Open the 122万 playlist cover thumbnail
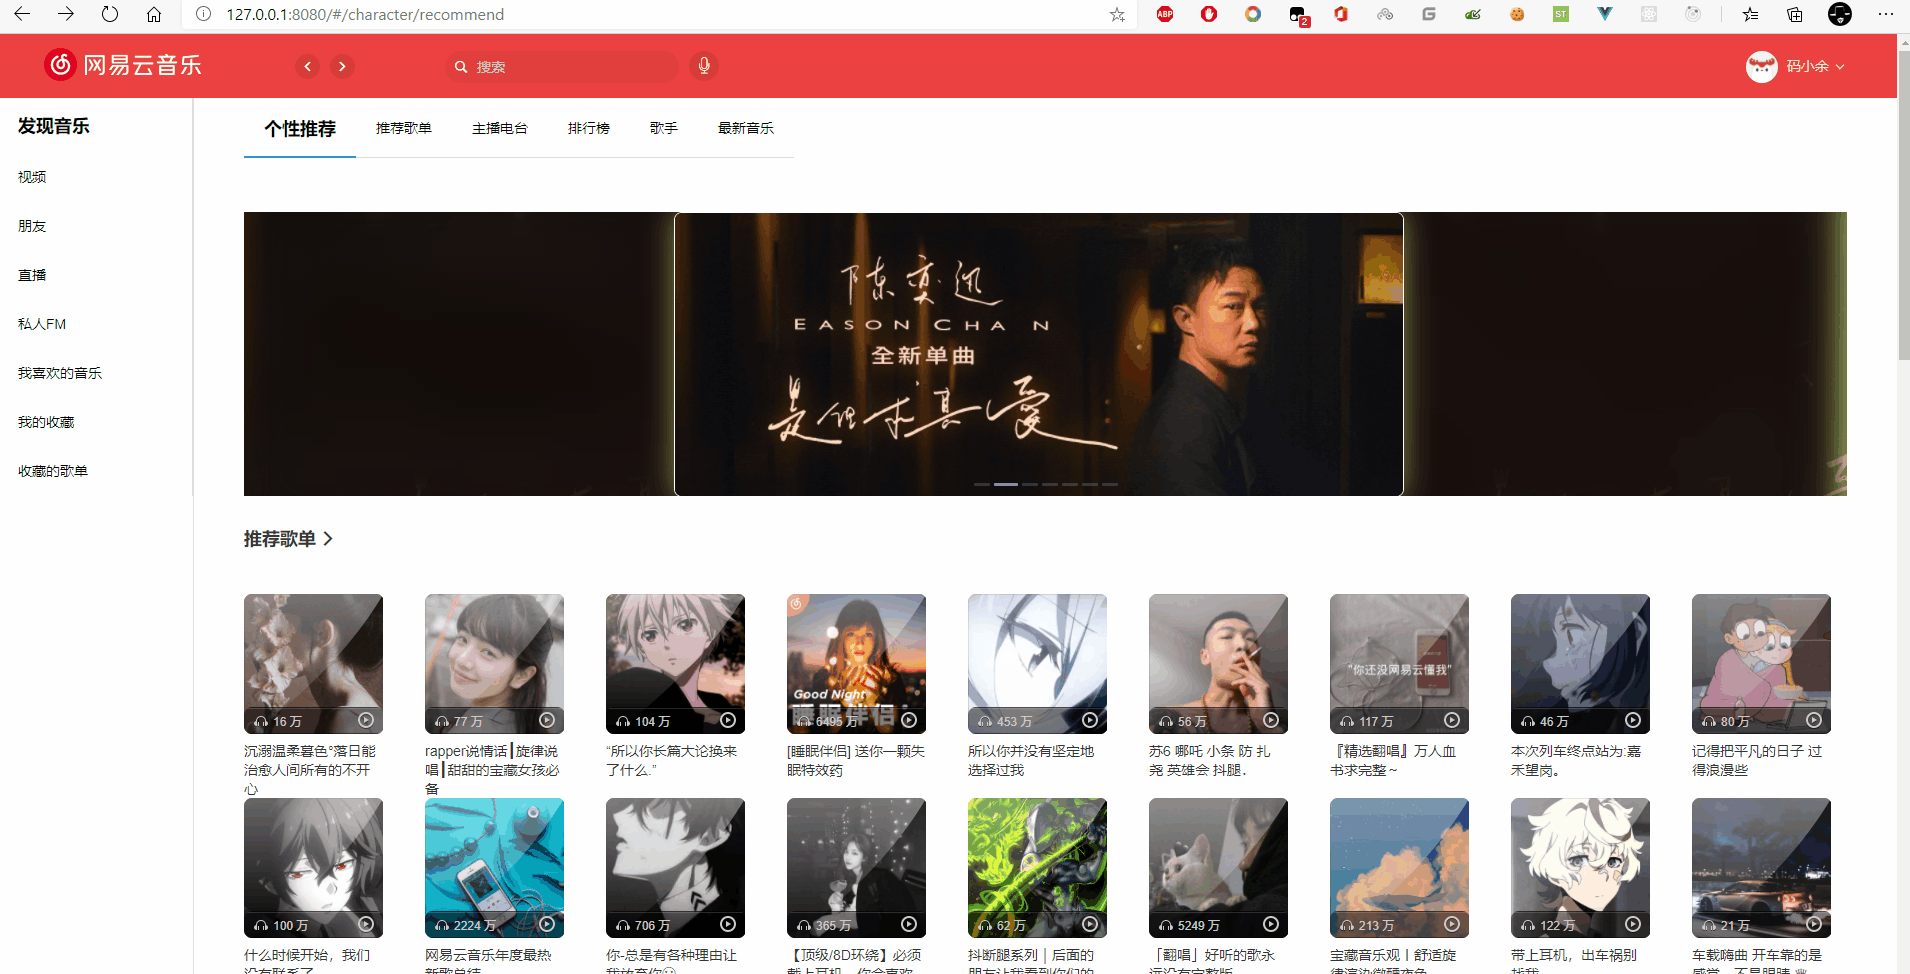Viewport: 1910px width, 974px height. click(1580, 868)
